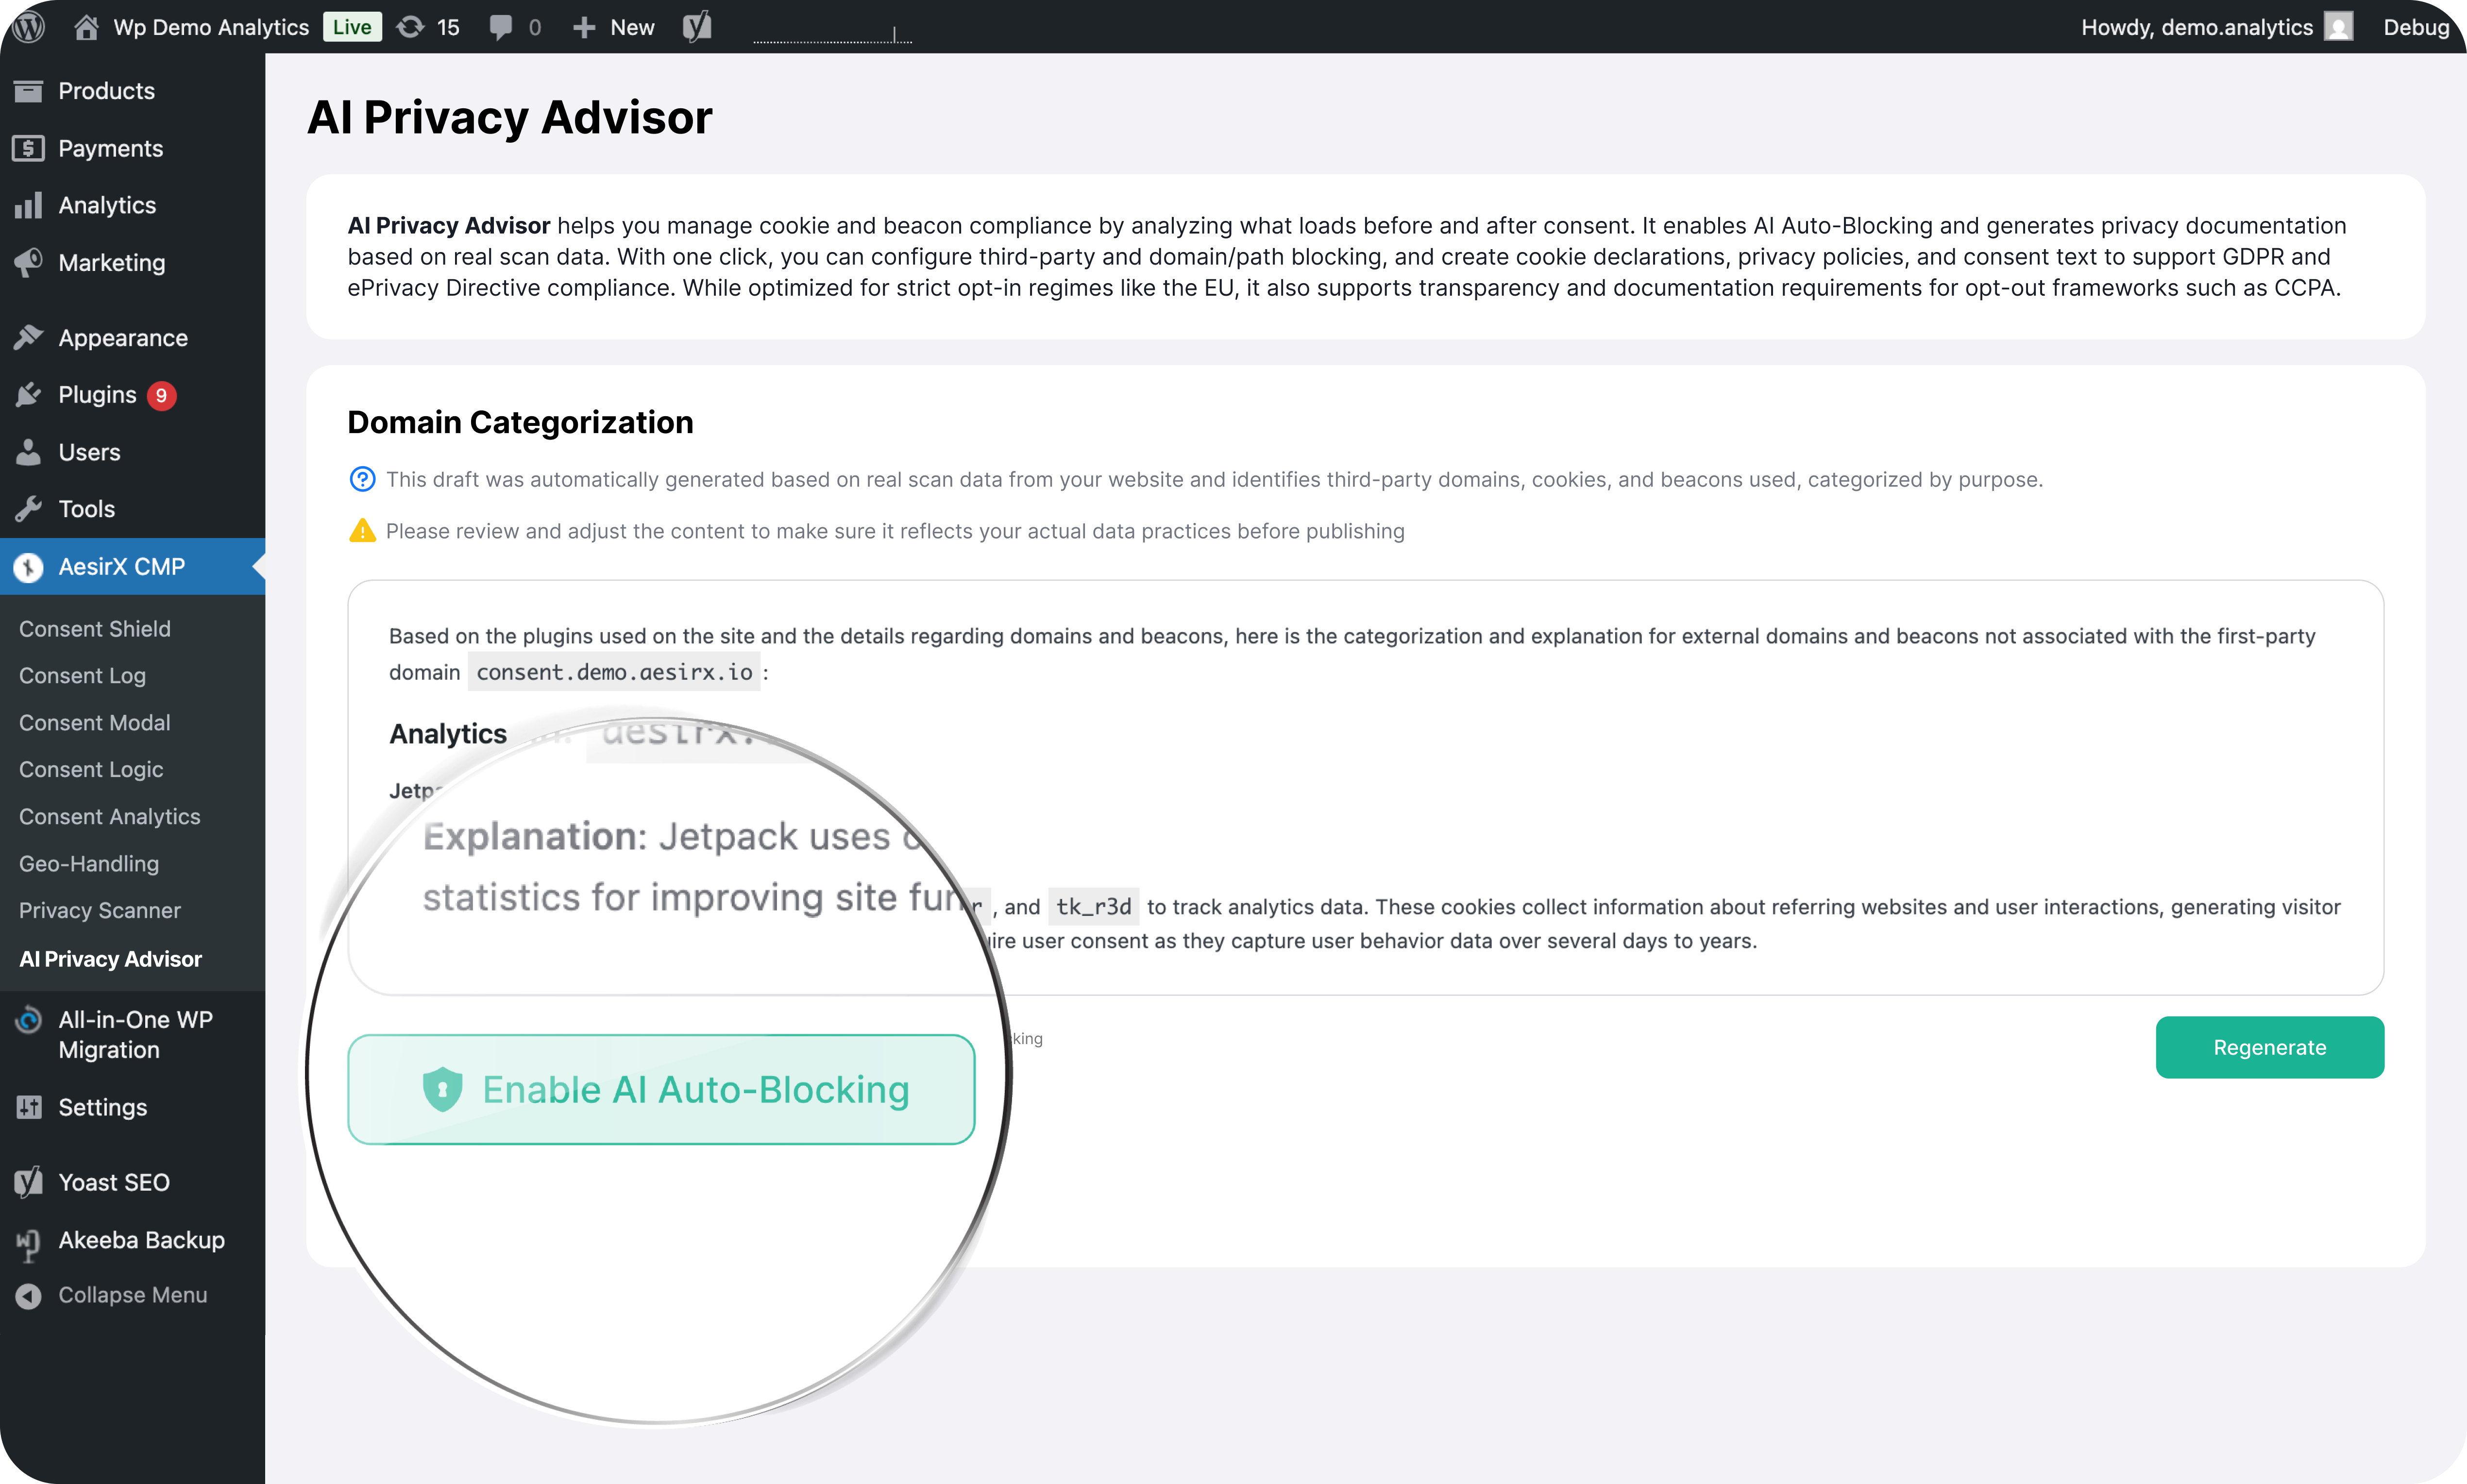Click the shield icon on Auto-Blocking button
The image size is (2467, 1484).
tap(442, 1089)
